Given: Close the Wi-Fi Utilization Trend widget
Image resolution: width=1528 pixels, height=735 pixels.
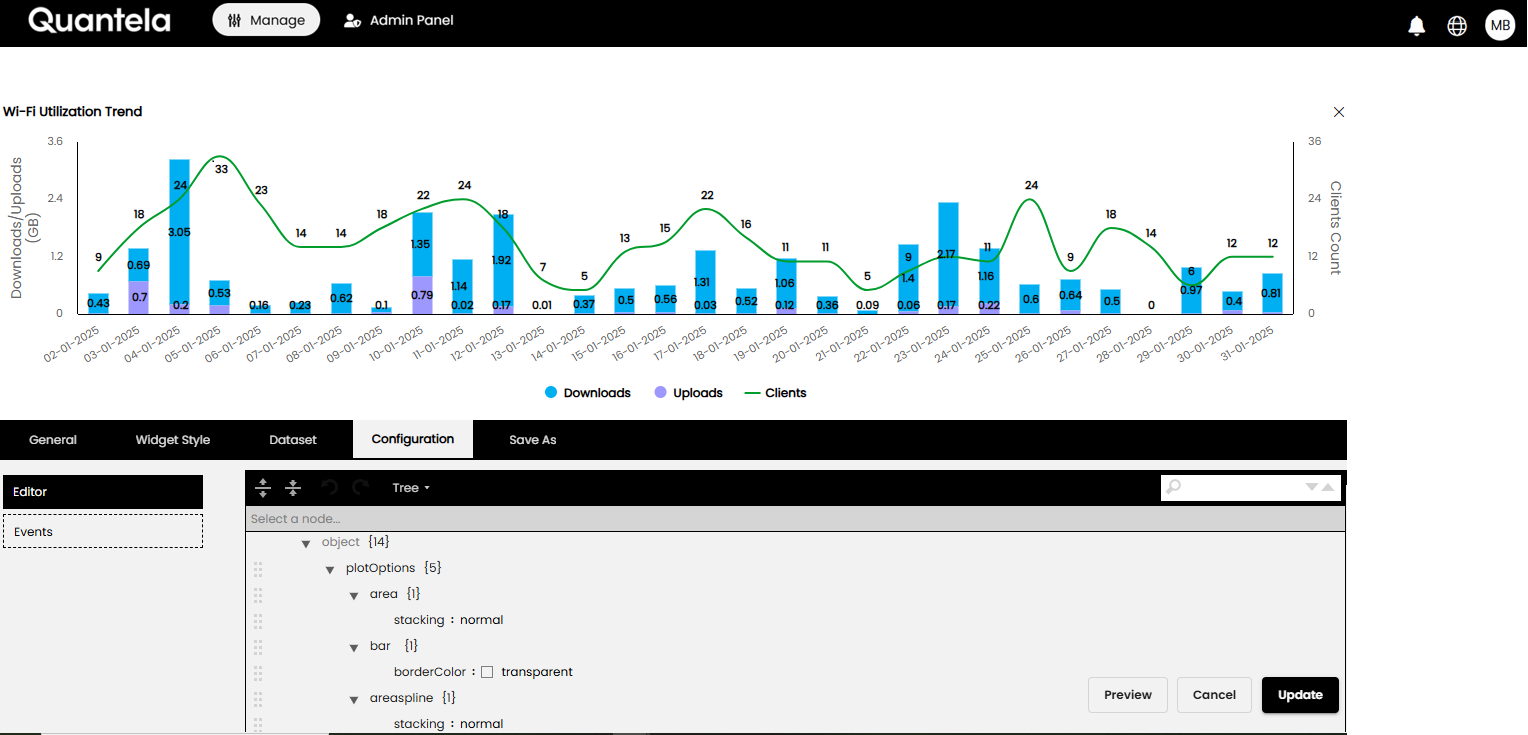Looking at the screenshot, I should [1339, 112].
